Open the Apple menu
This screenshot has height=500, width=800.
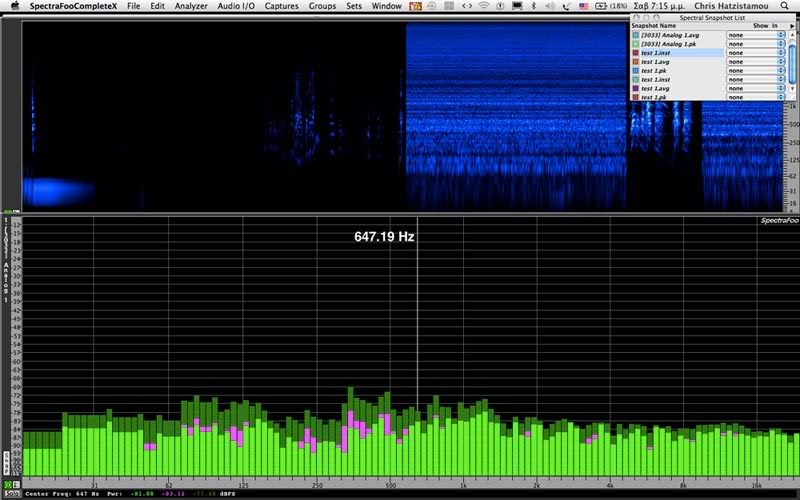click(13, 6)
